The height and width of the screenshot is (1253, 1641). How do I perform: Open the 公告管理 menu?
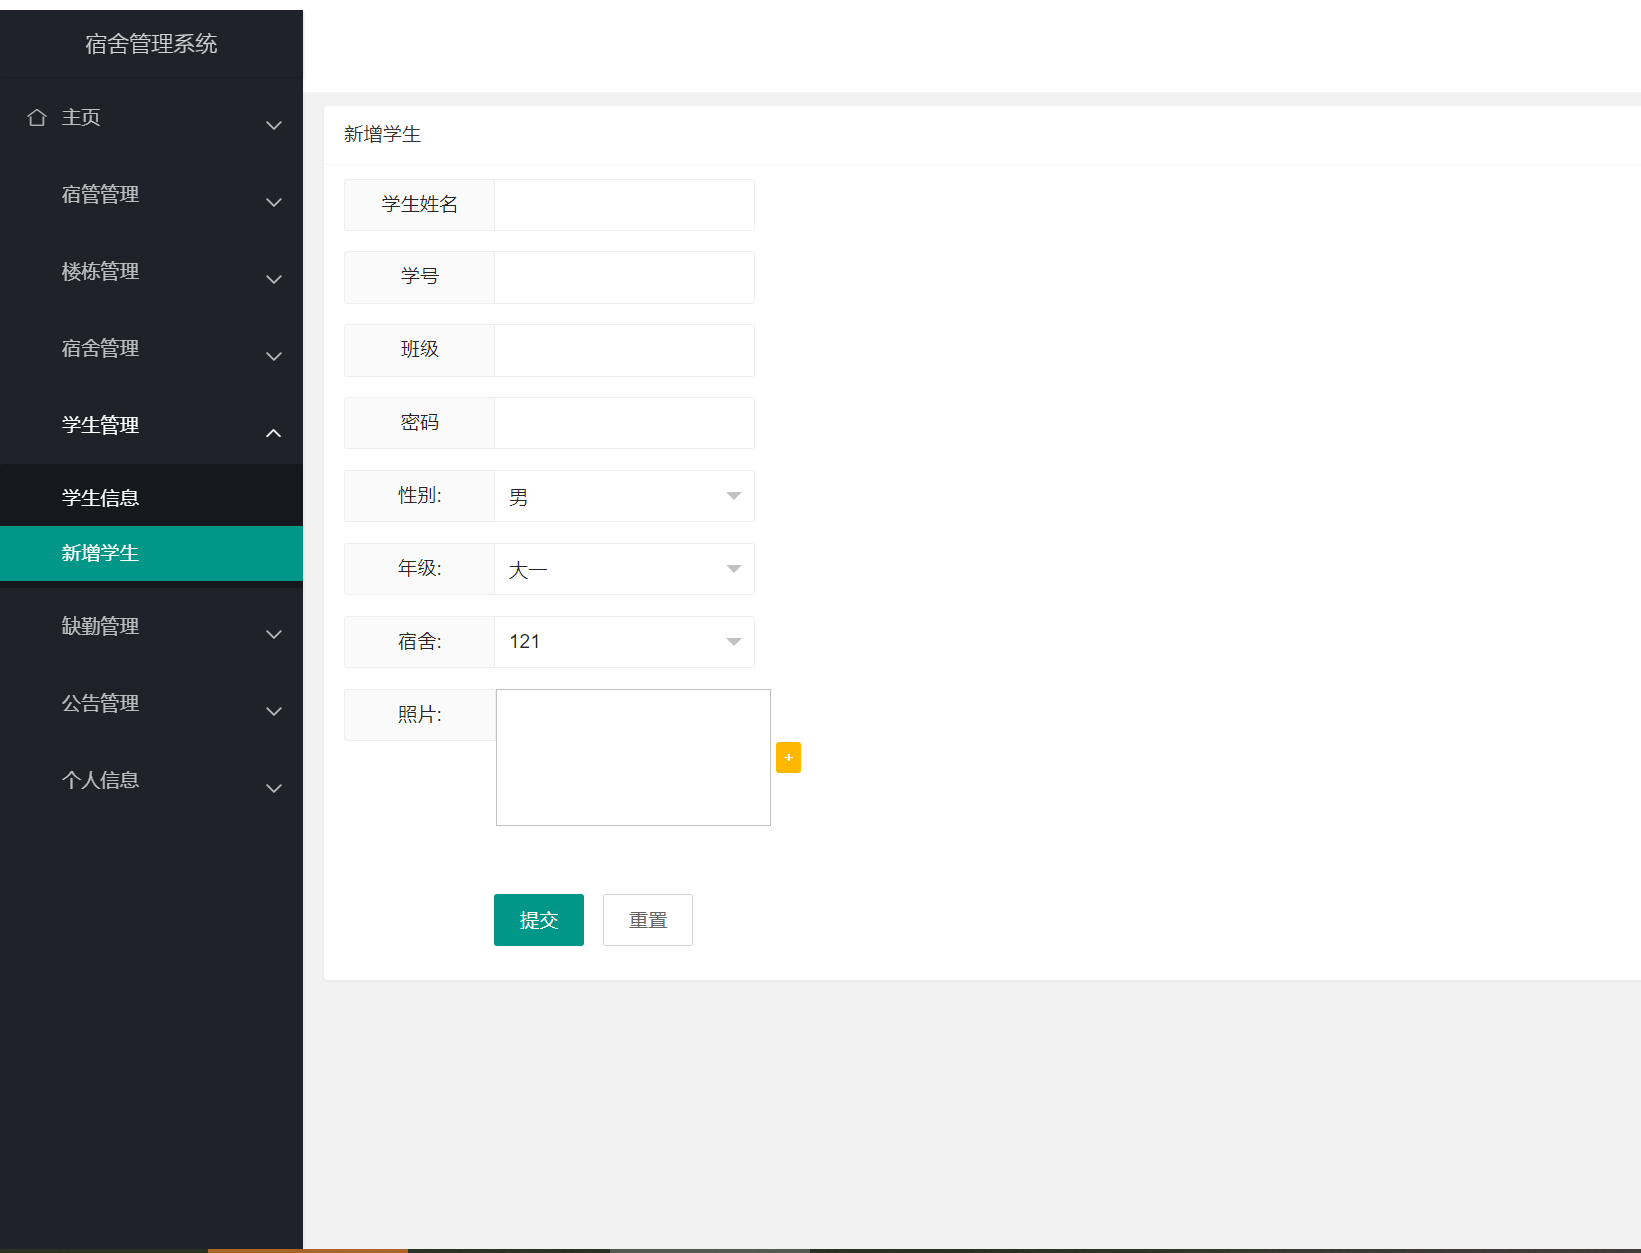(151, 704)
